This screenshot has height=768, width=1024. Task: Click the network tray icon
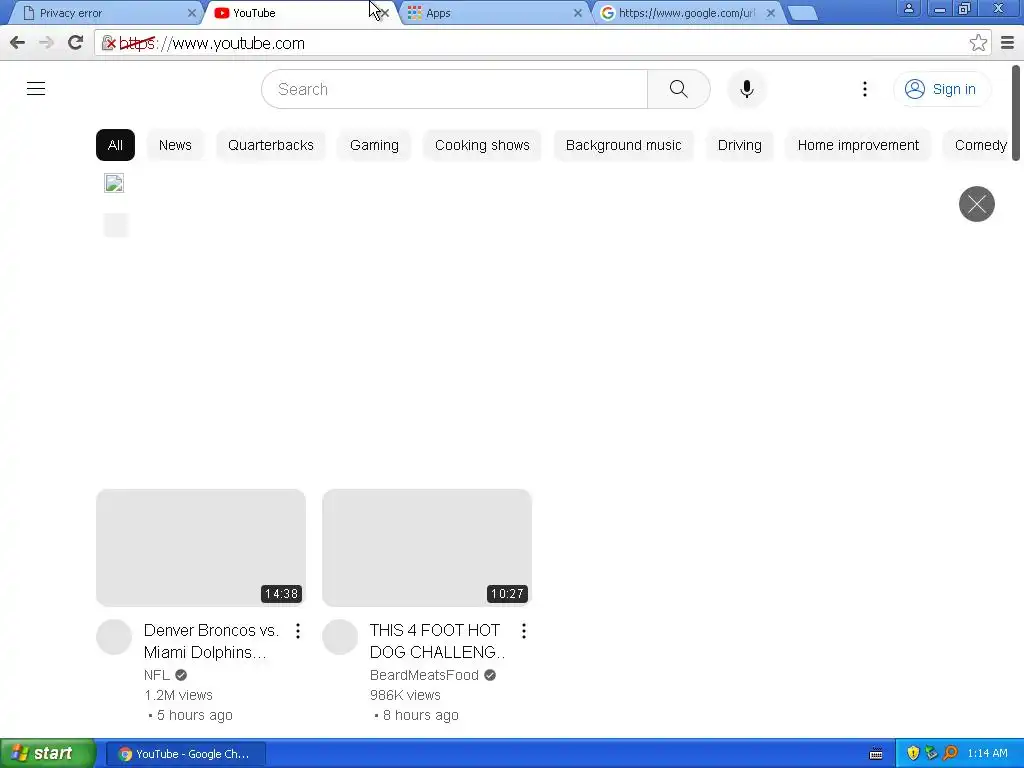pos(931,754)
